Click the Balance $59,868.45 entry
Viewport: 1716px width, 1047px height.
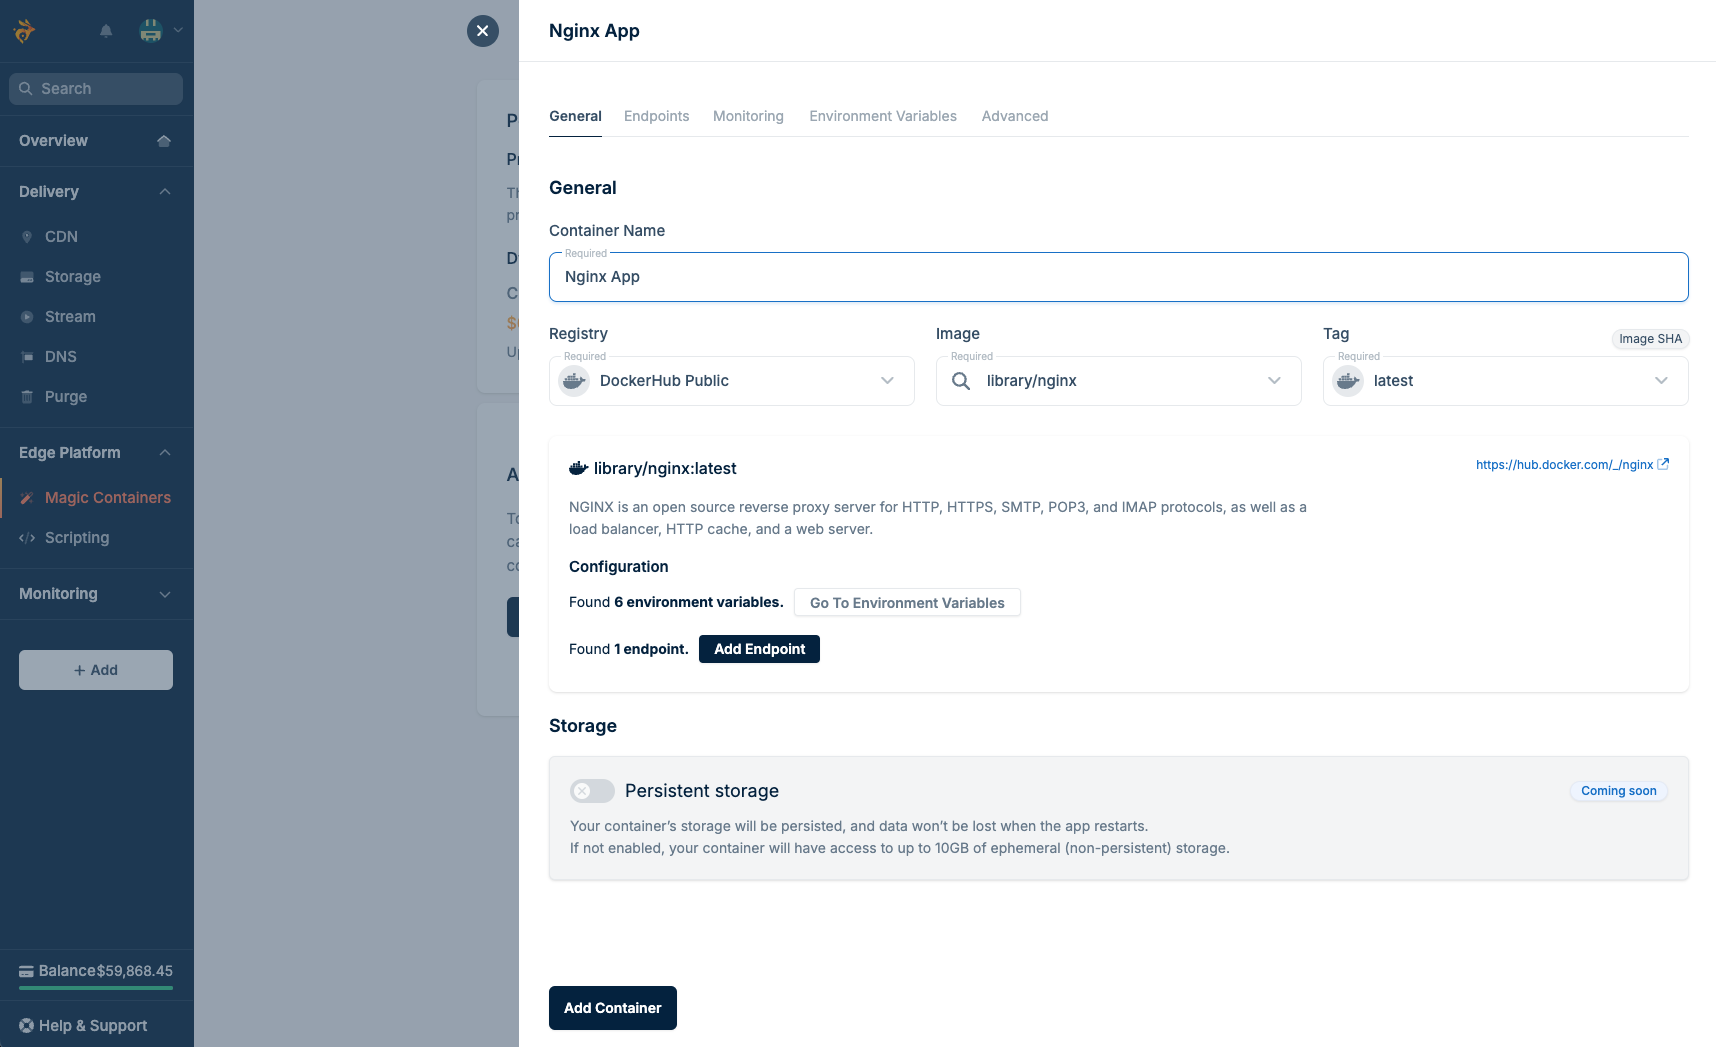pyautogui.click(x=96, y=971)
